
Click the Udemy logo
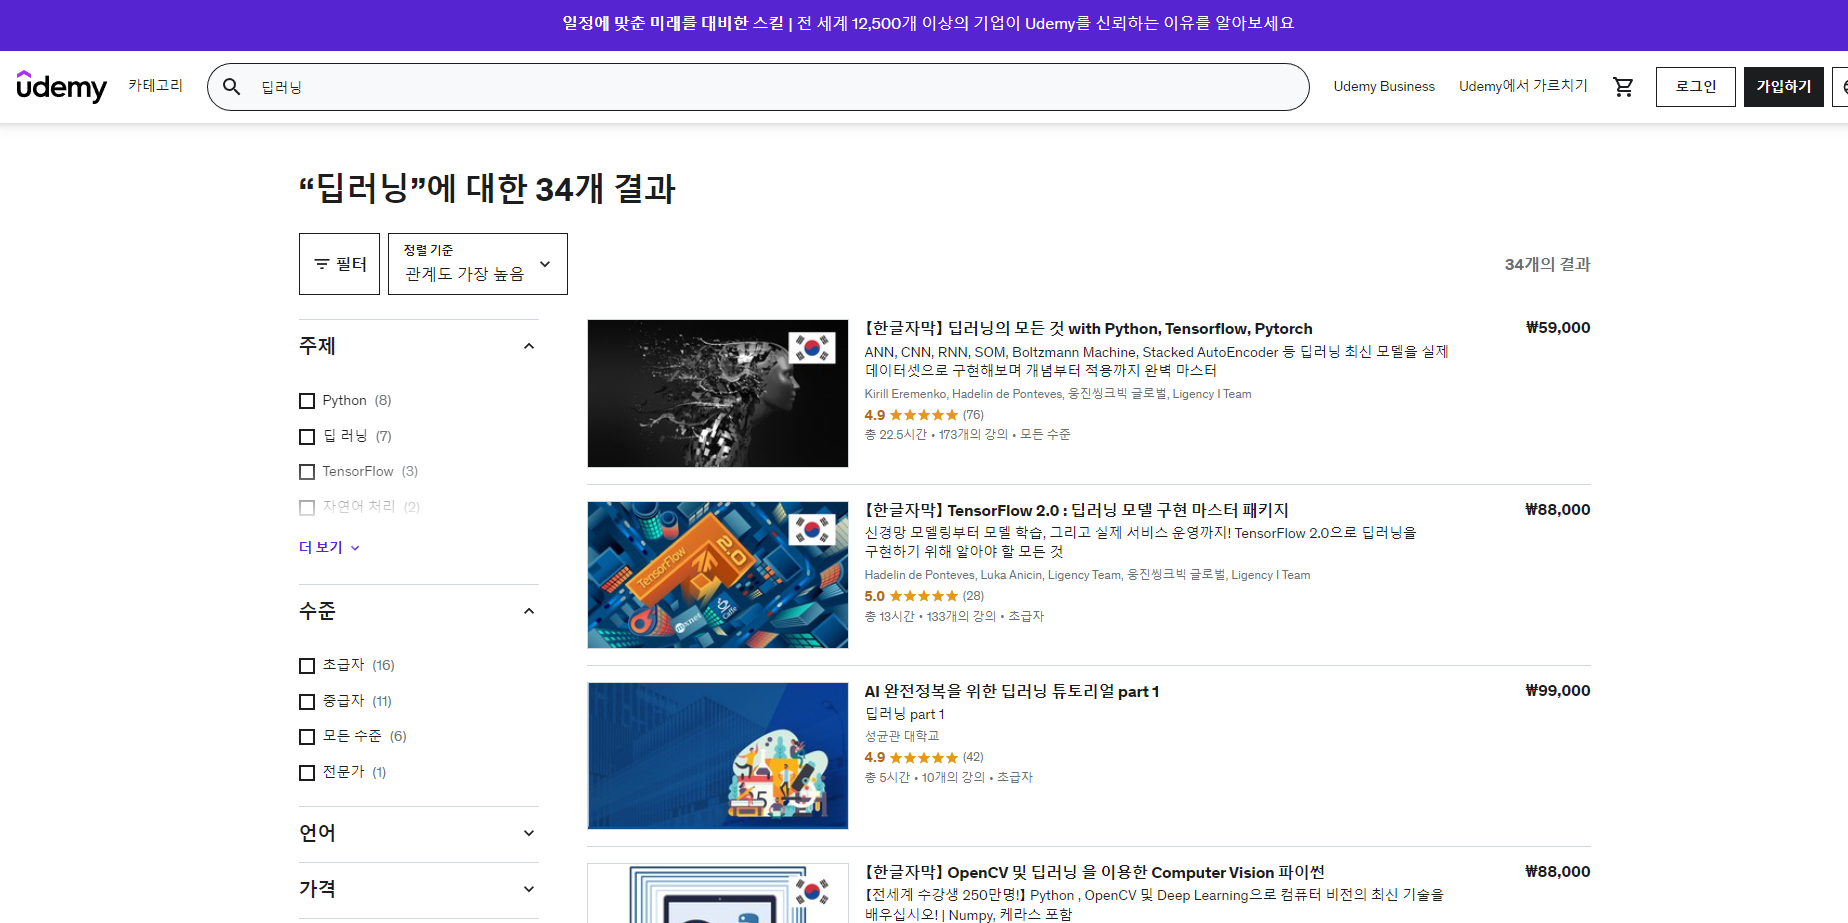tap(61, 87)
